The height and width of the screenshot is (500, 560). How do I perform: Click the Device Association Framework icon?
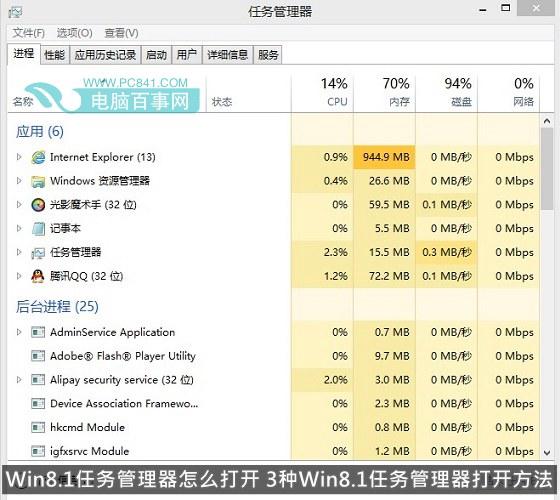[x=38, y=404]
